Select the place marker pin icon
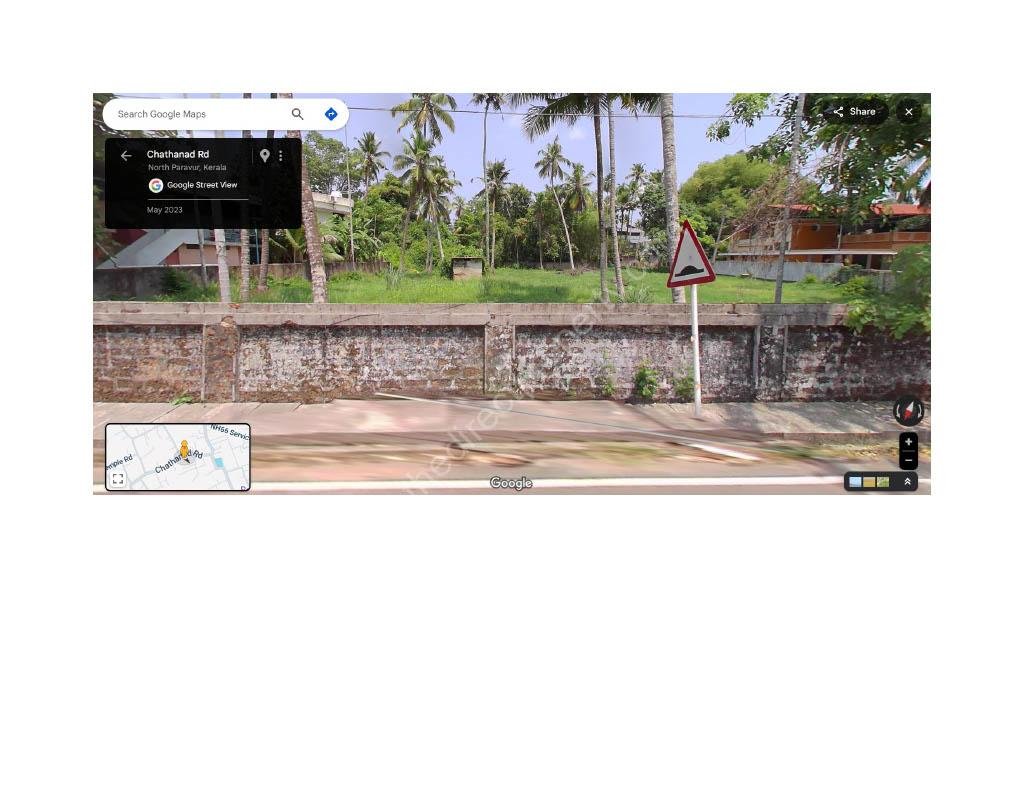1024x791 pixels. 264,155
